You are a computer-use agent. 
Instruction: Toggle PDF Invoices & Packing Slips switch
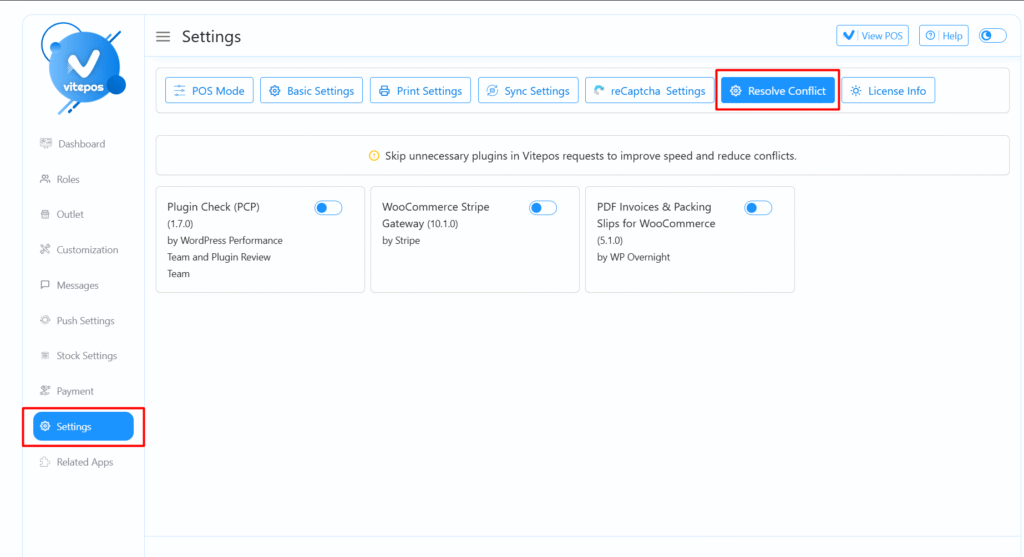758,208
